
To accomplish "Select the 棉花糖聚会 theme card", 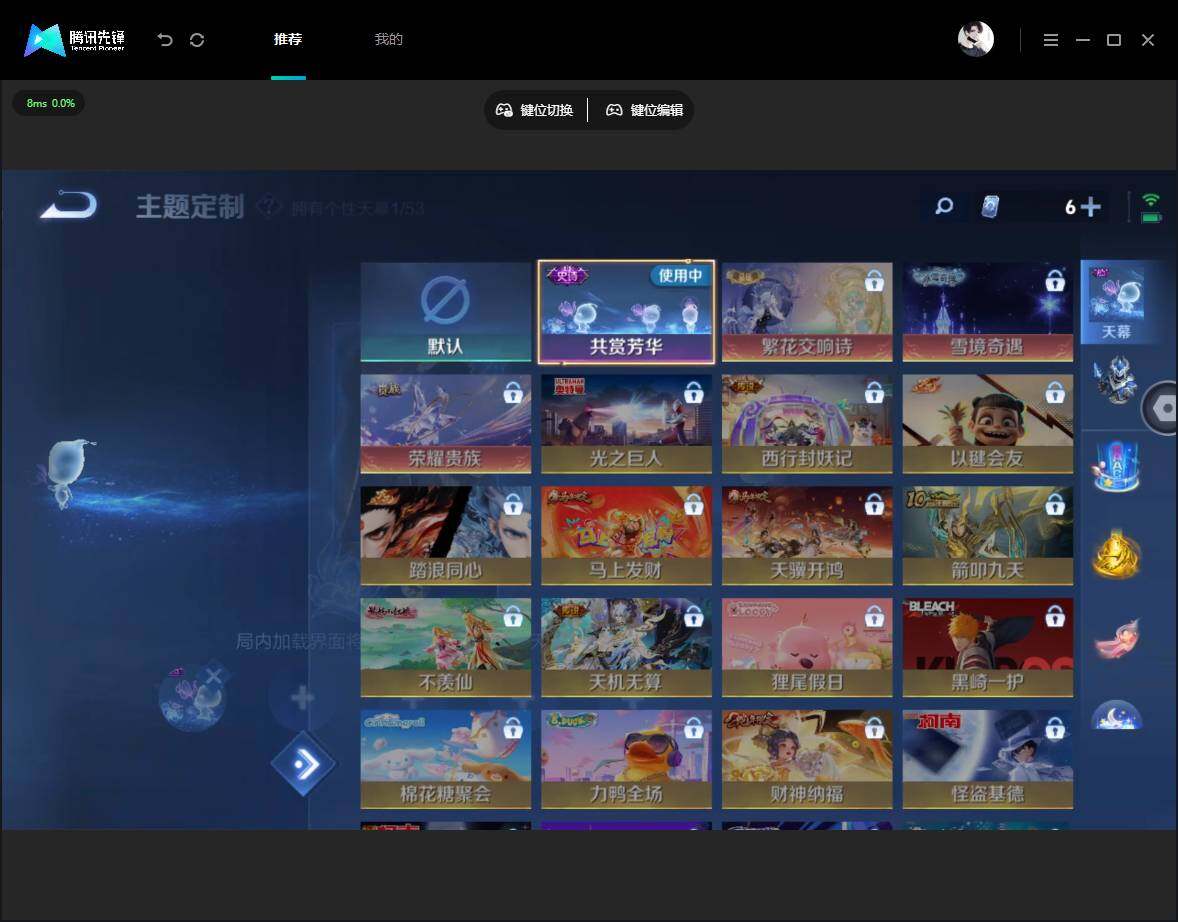I will 446,759.
